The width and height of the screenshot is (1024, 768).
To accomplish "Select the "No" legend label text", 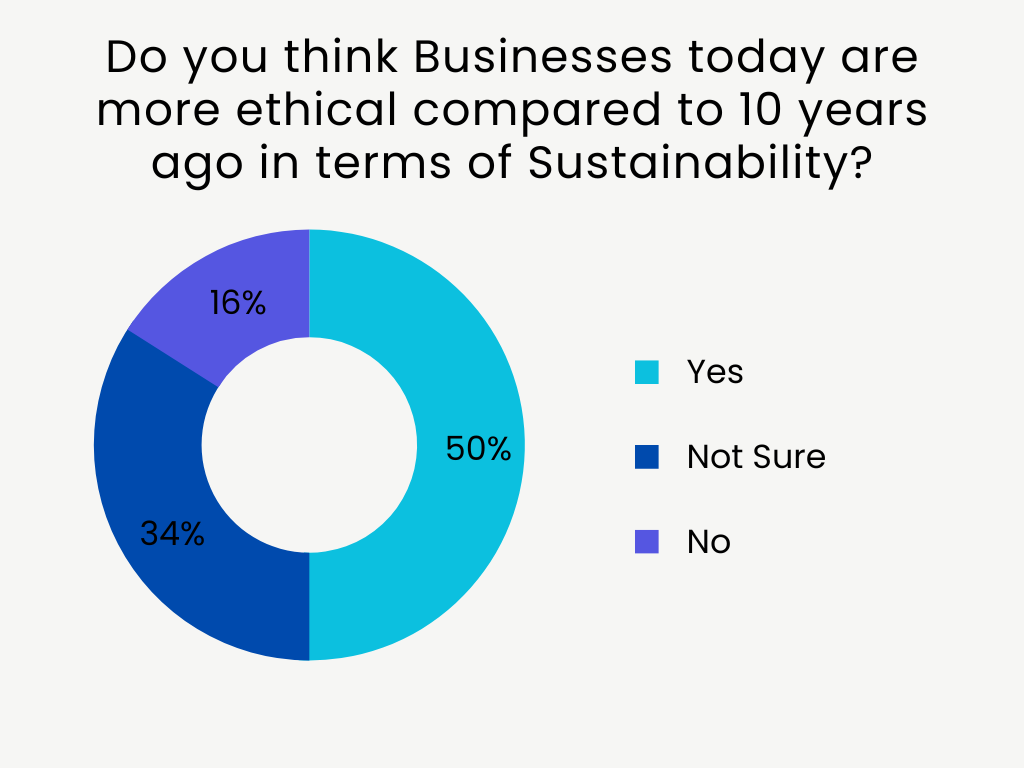I will 708,542.
